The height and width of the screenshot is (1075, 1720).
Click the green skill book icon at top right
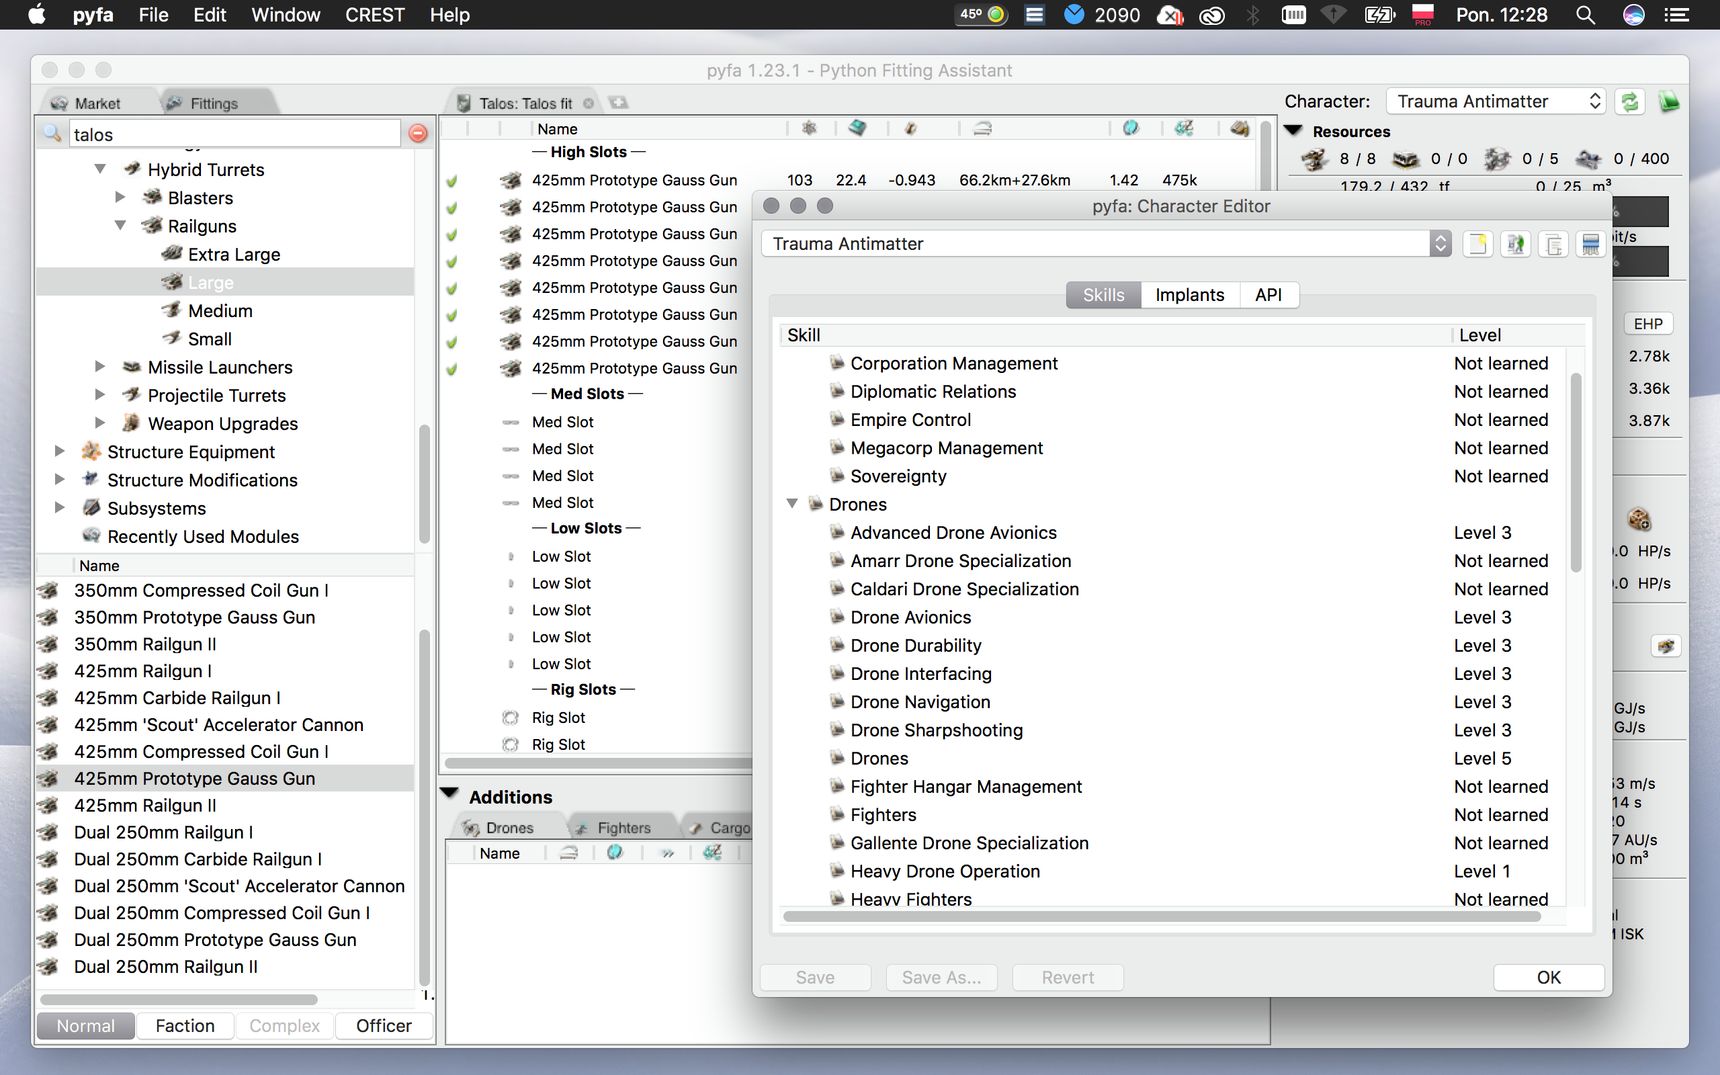[1669, 101]
